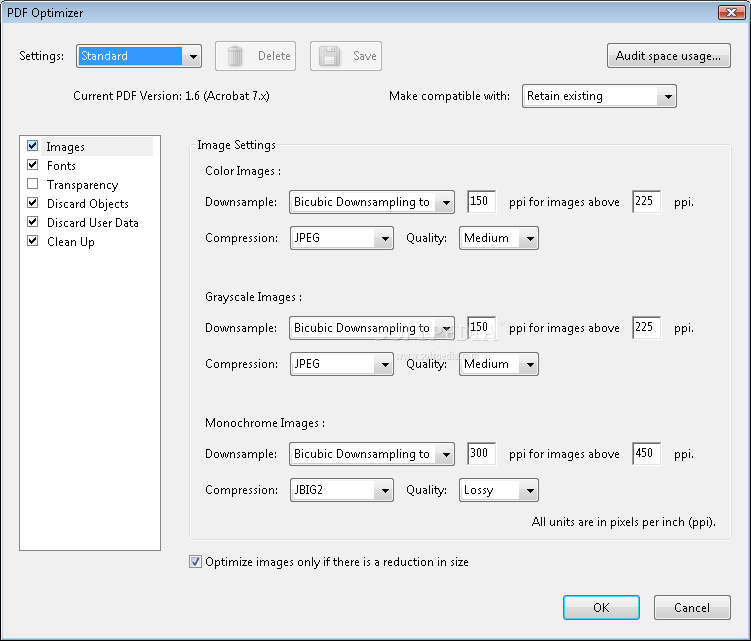Image resolution: width=751 pixels, height=641 pixels.
Task: Toggle Optimize images only if size reduction
Action: 195,561
